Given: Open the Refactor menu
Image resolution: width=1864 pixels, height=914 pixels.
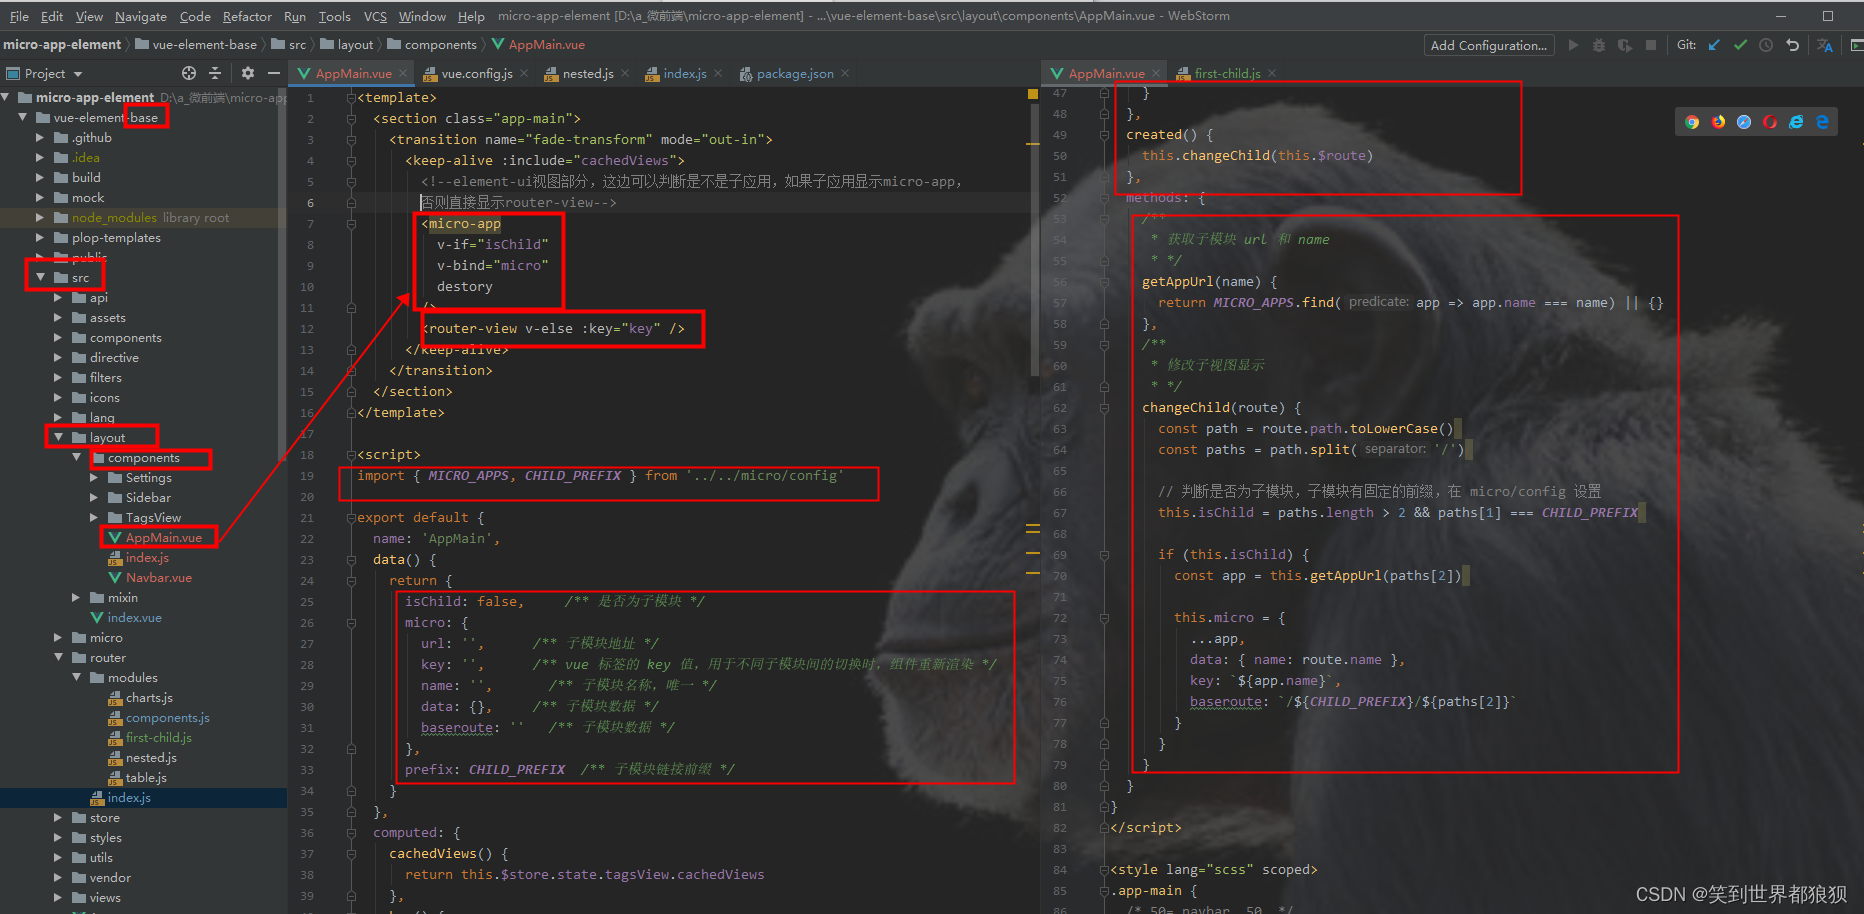Looking at the screenshot, I should 247,16.
